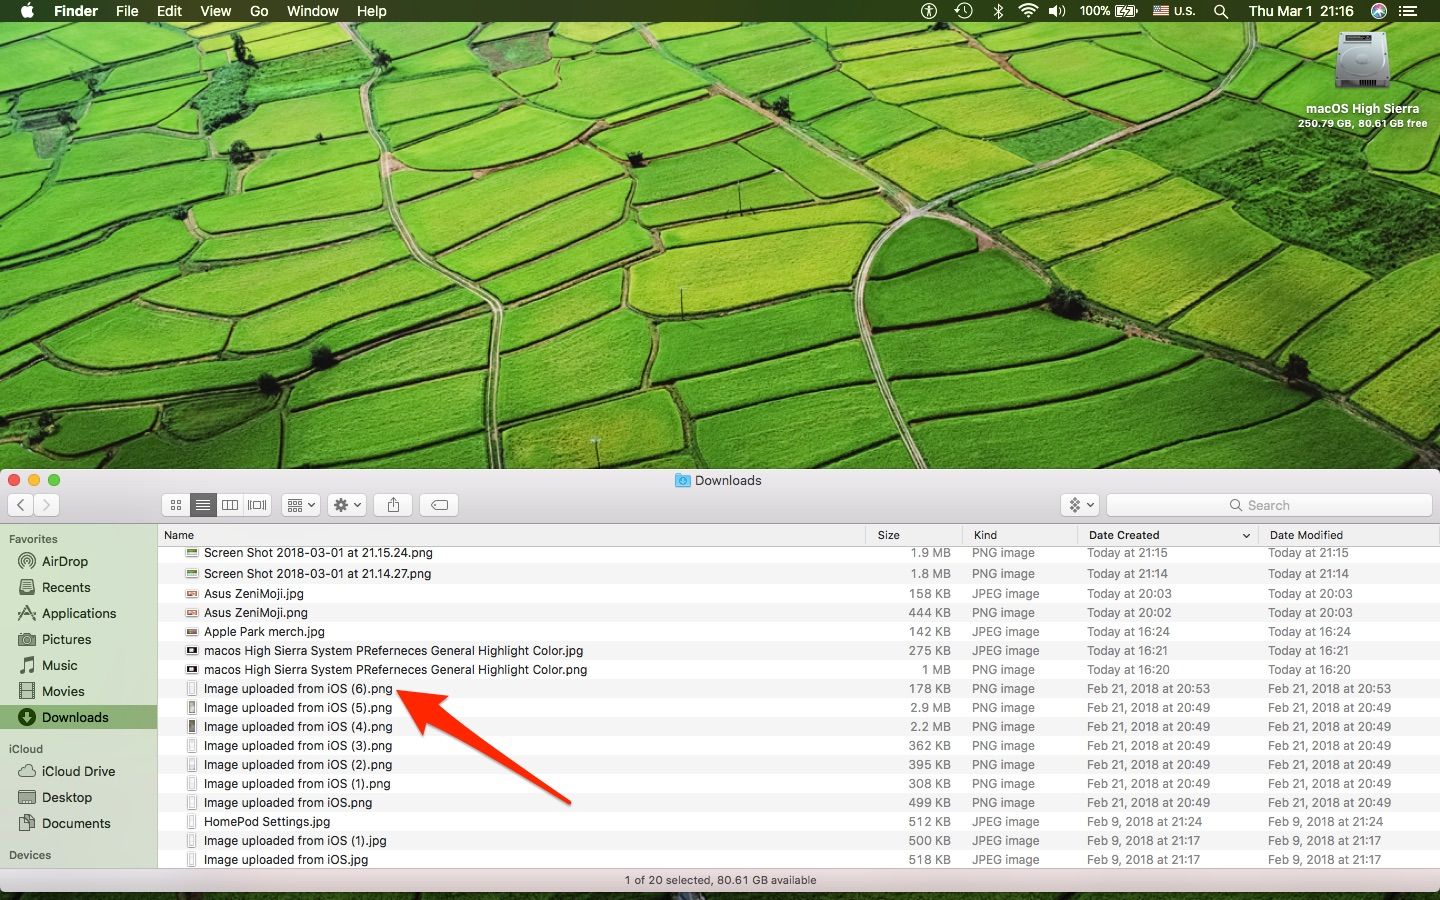Sort files by Size column header

[x=888, y=535]
